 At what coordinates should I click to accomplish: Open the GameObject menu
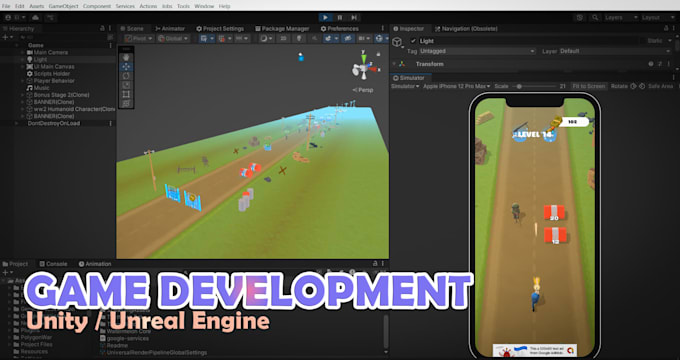pos(63,6)
